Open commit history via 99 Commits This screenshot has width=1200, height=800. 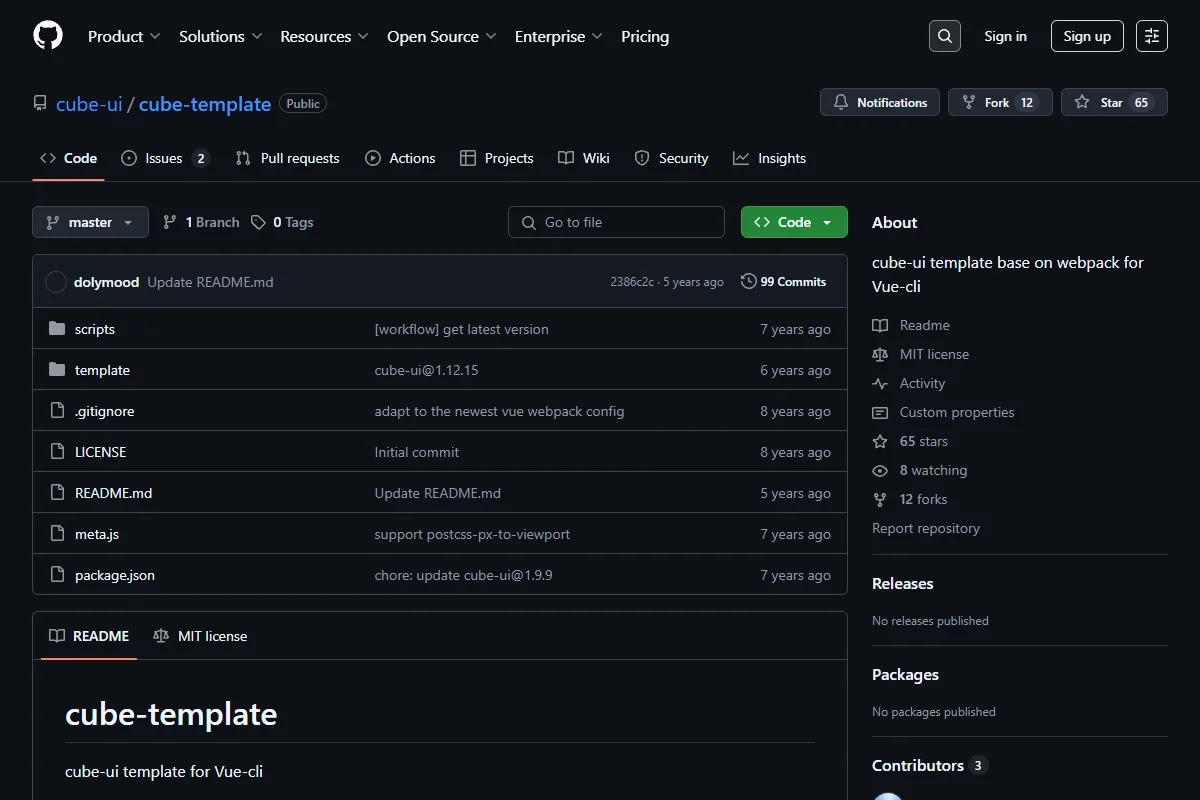click(783, 282)
